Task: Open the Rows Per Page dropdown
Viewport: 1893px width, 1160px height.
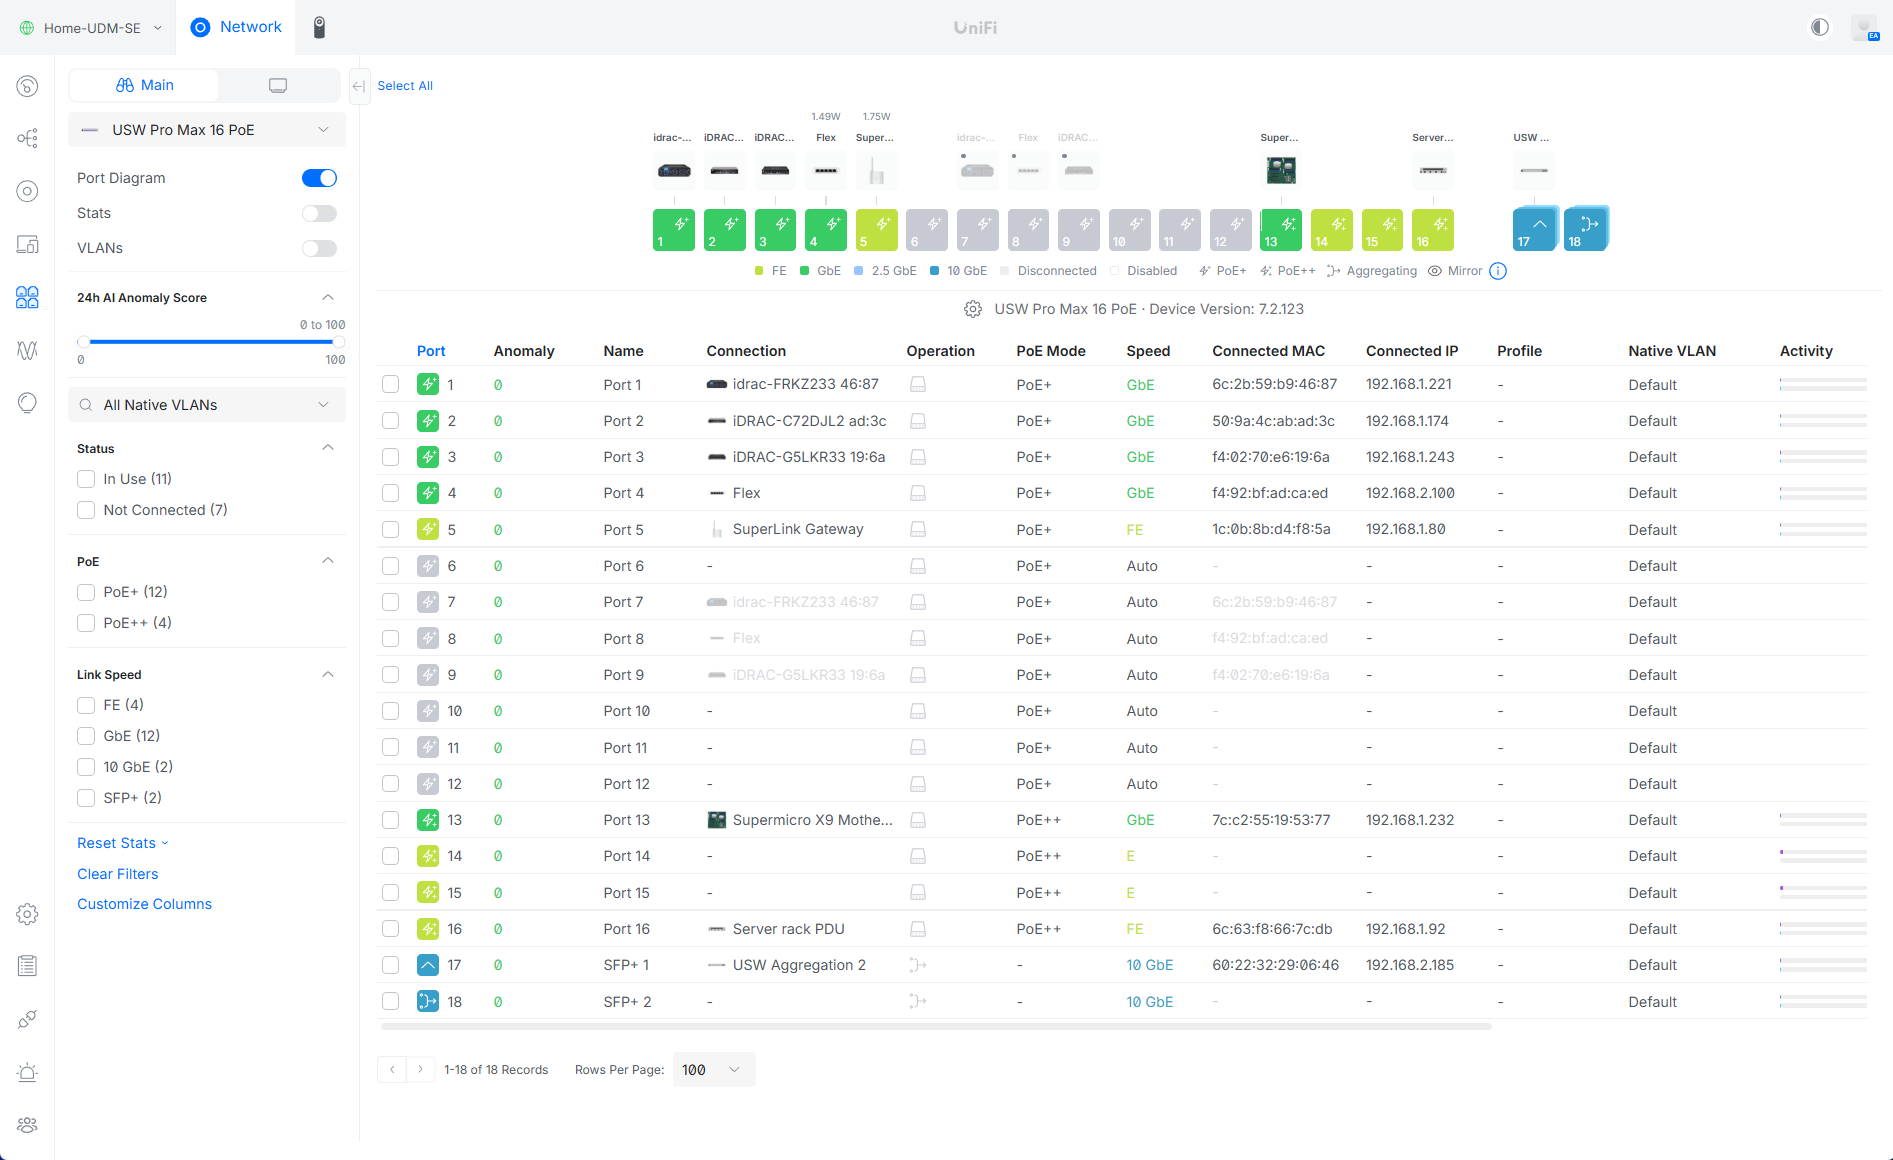Action: coord(713,1070)
